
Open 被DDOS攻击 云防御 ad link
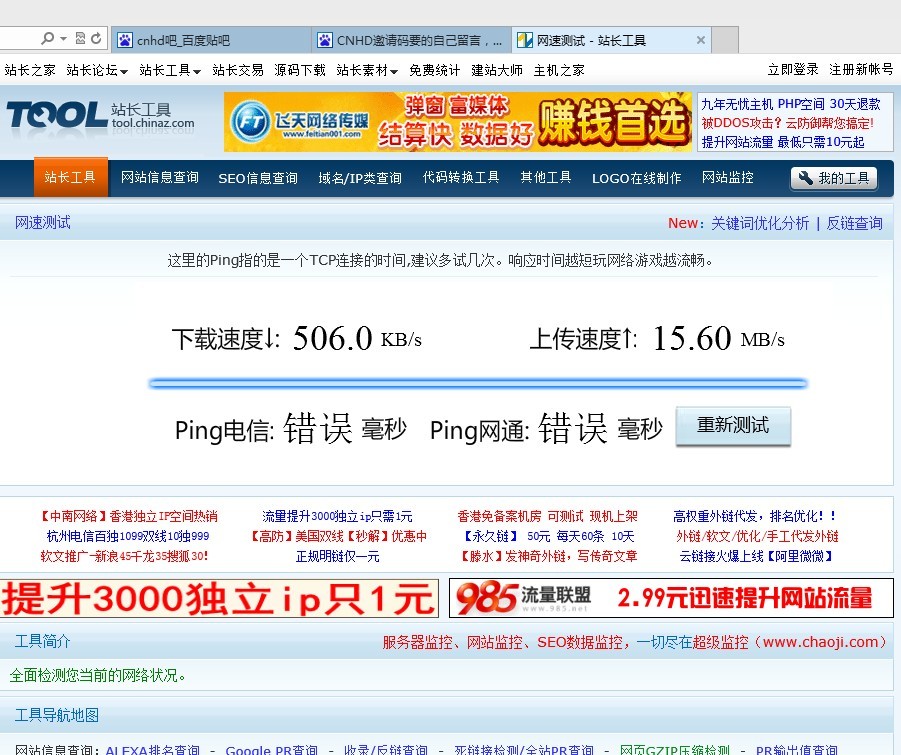click(787, 123)
